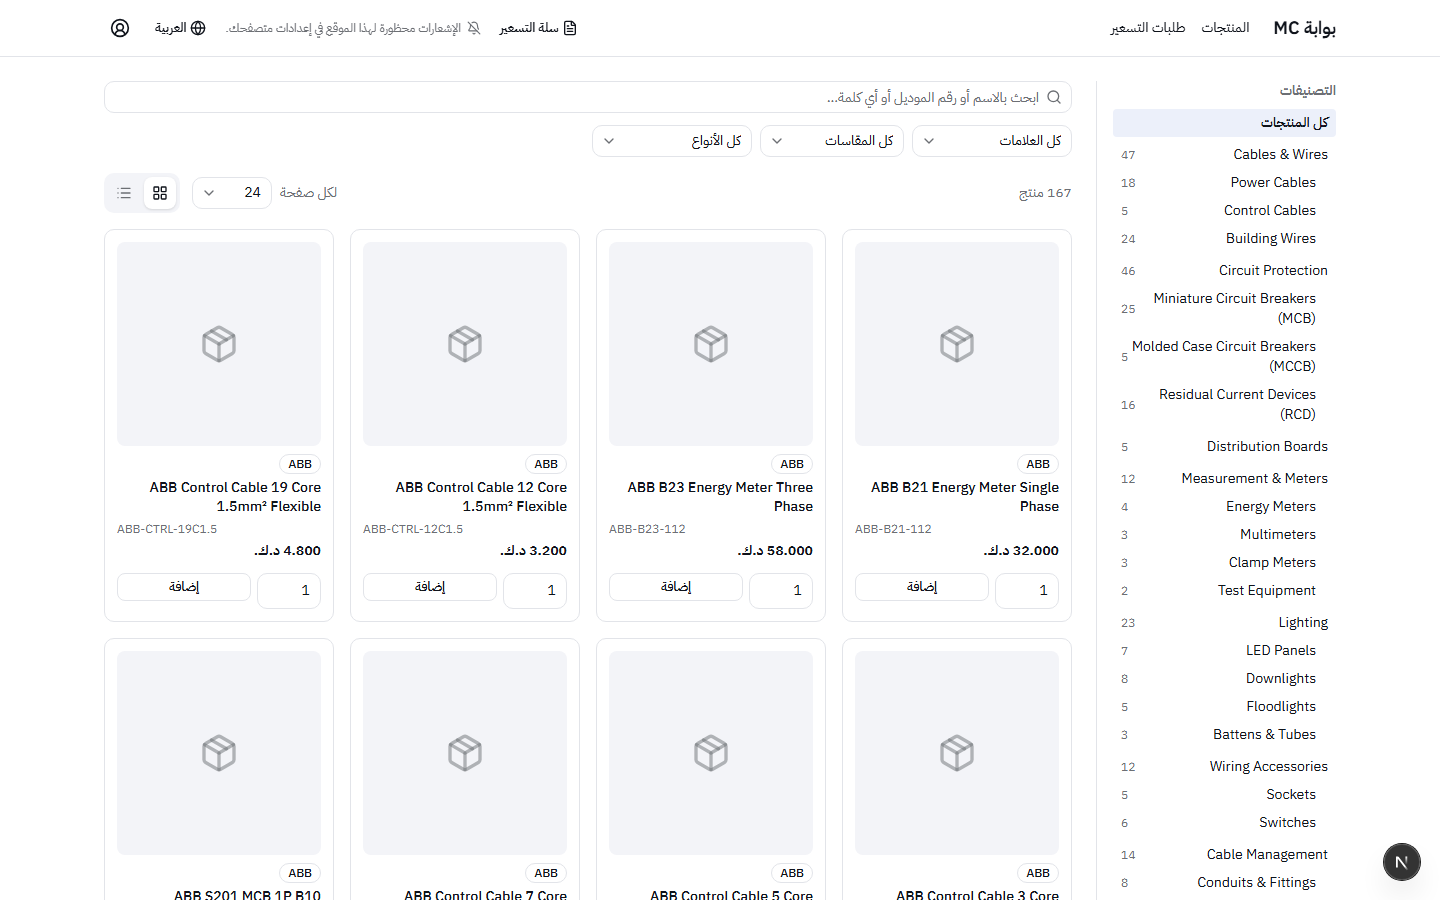Switch to list view layout
The image size is (1440, 900).
pyautogui.click(x=124, y=193)
